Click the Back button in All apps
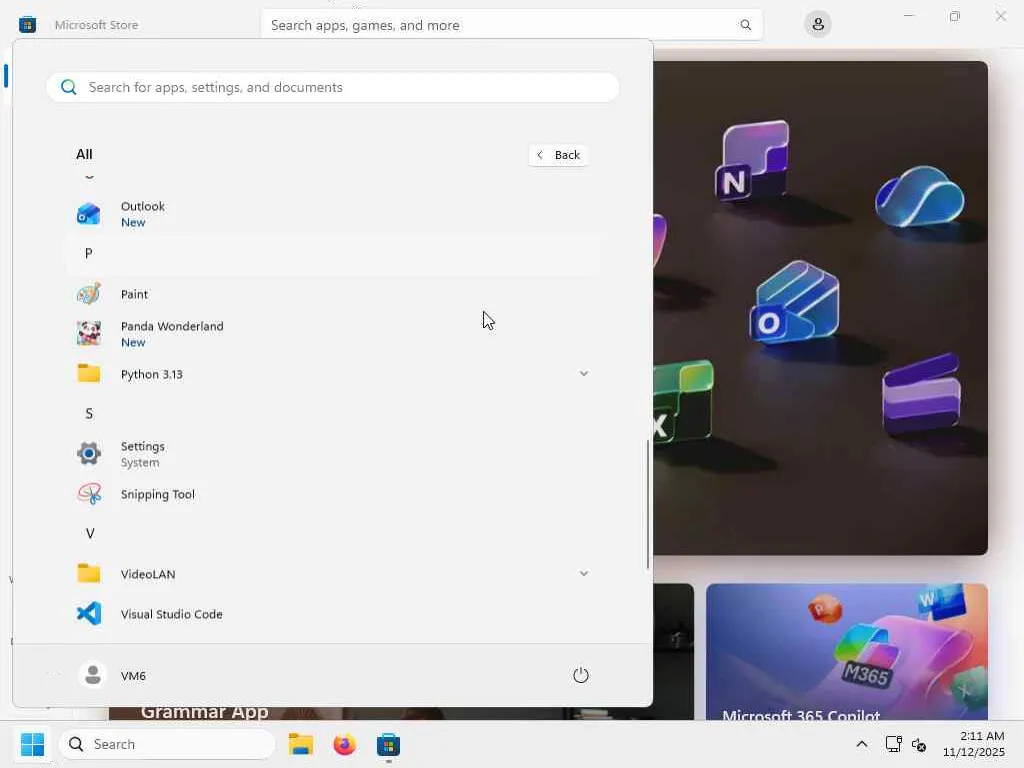1024x768 pixels. pos(558,155)
